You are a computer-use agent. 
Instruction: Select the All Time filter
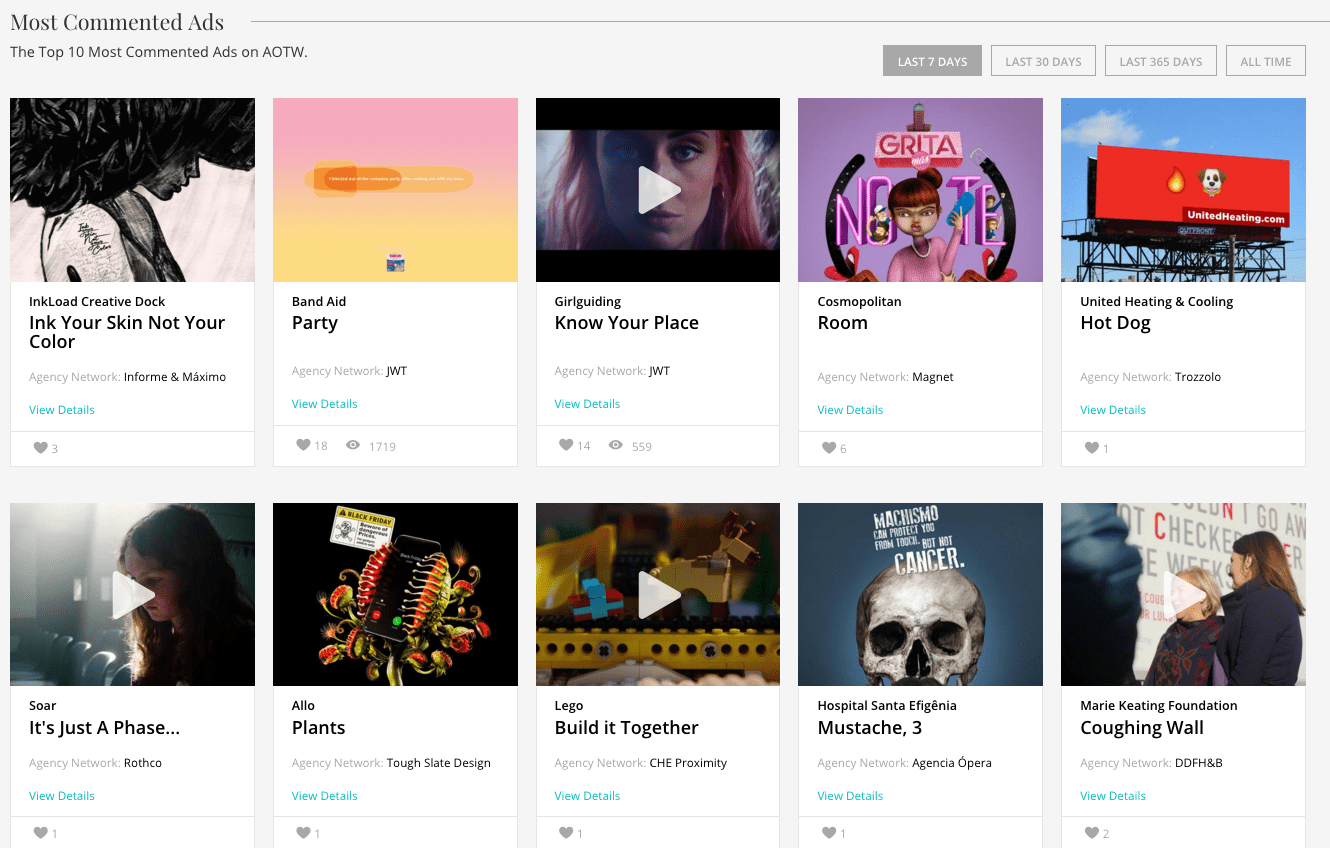(x=1265, y=61)
